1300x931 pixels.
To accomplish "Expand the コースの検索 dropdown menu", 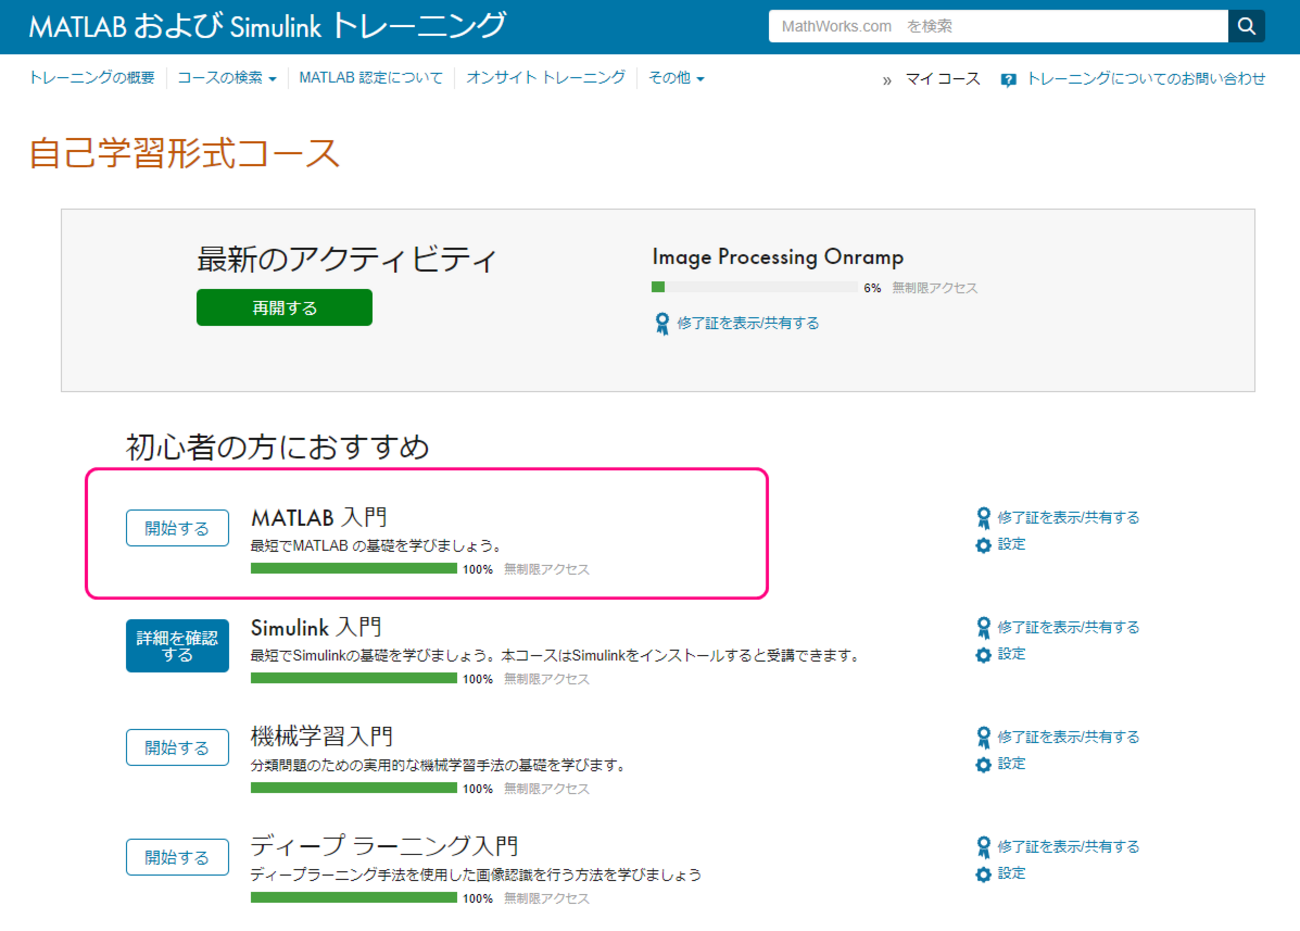I will pyautogui.click(x=226, y=78).
